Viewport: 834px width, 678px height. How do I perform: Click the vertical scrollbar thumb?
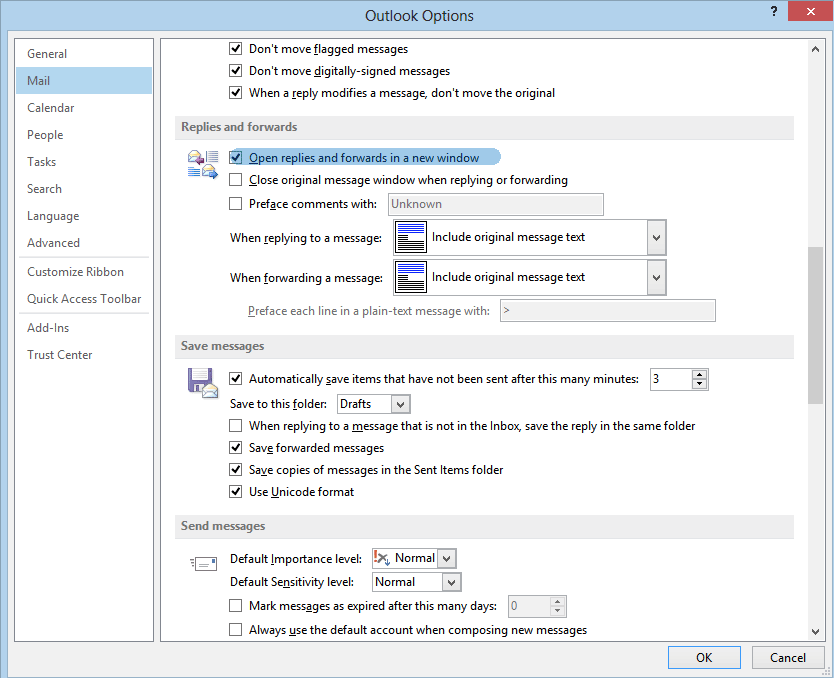coord(815,325)
